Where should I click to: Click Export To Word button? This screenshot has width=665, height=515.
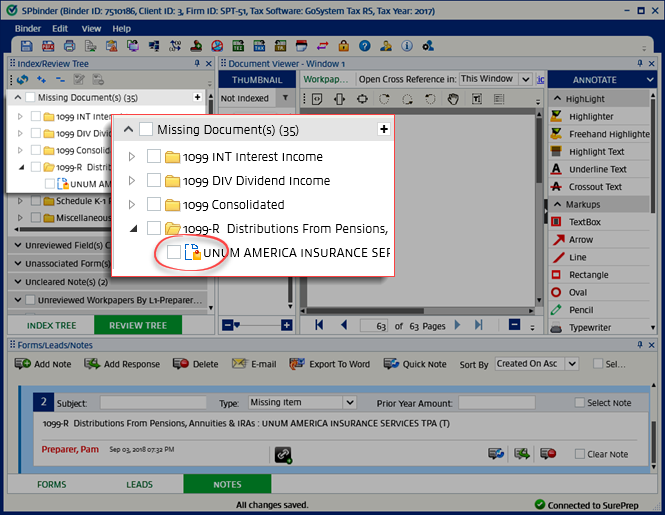[330, 364]
